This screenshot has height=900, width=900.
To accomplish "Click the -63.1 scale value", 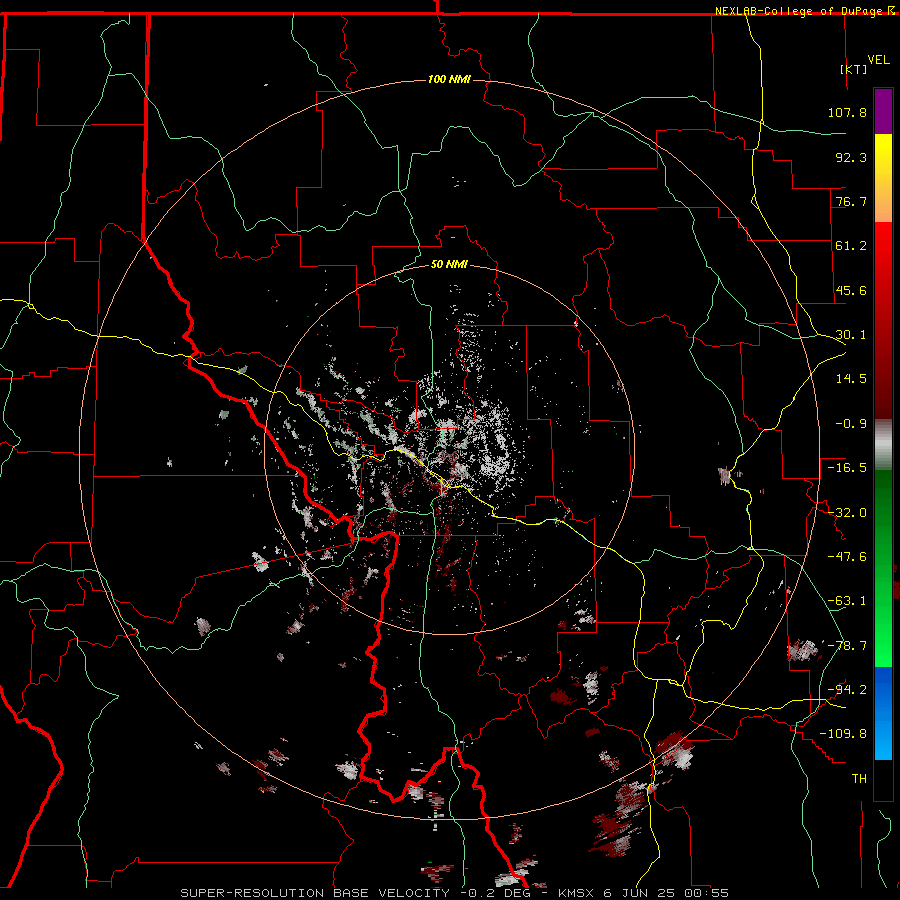I will point(847,601).
